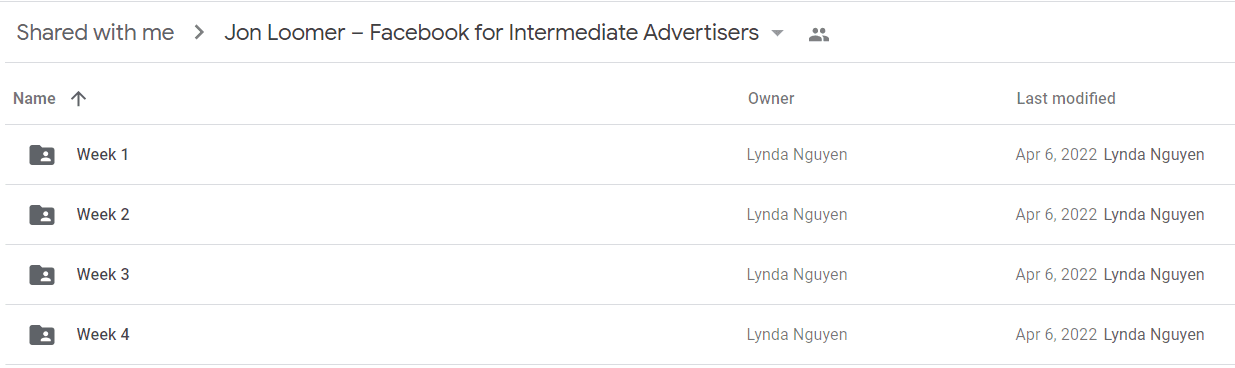Click the breadcrumb chevron after Shared with me

(x=199, y=33)
